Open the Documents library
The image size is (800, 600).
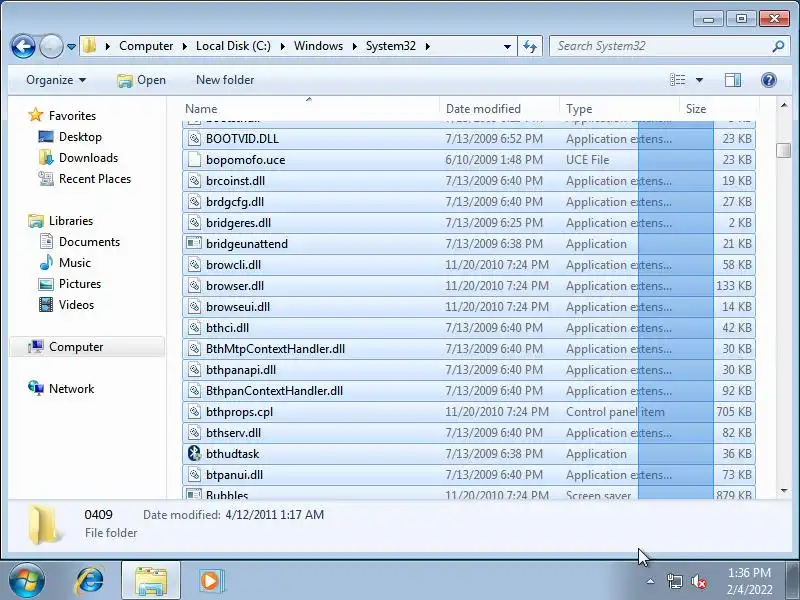[89, 242]
